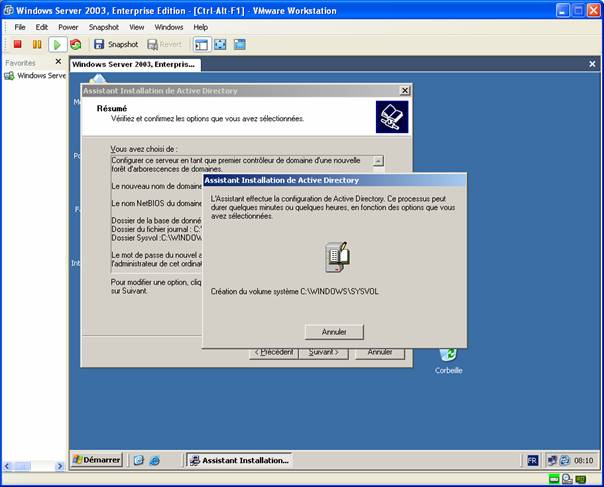Click the greyed Revert toolbar button
604x487 pixels.
tap(164, 45)
